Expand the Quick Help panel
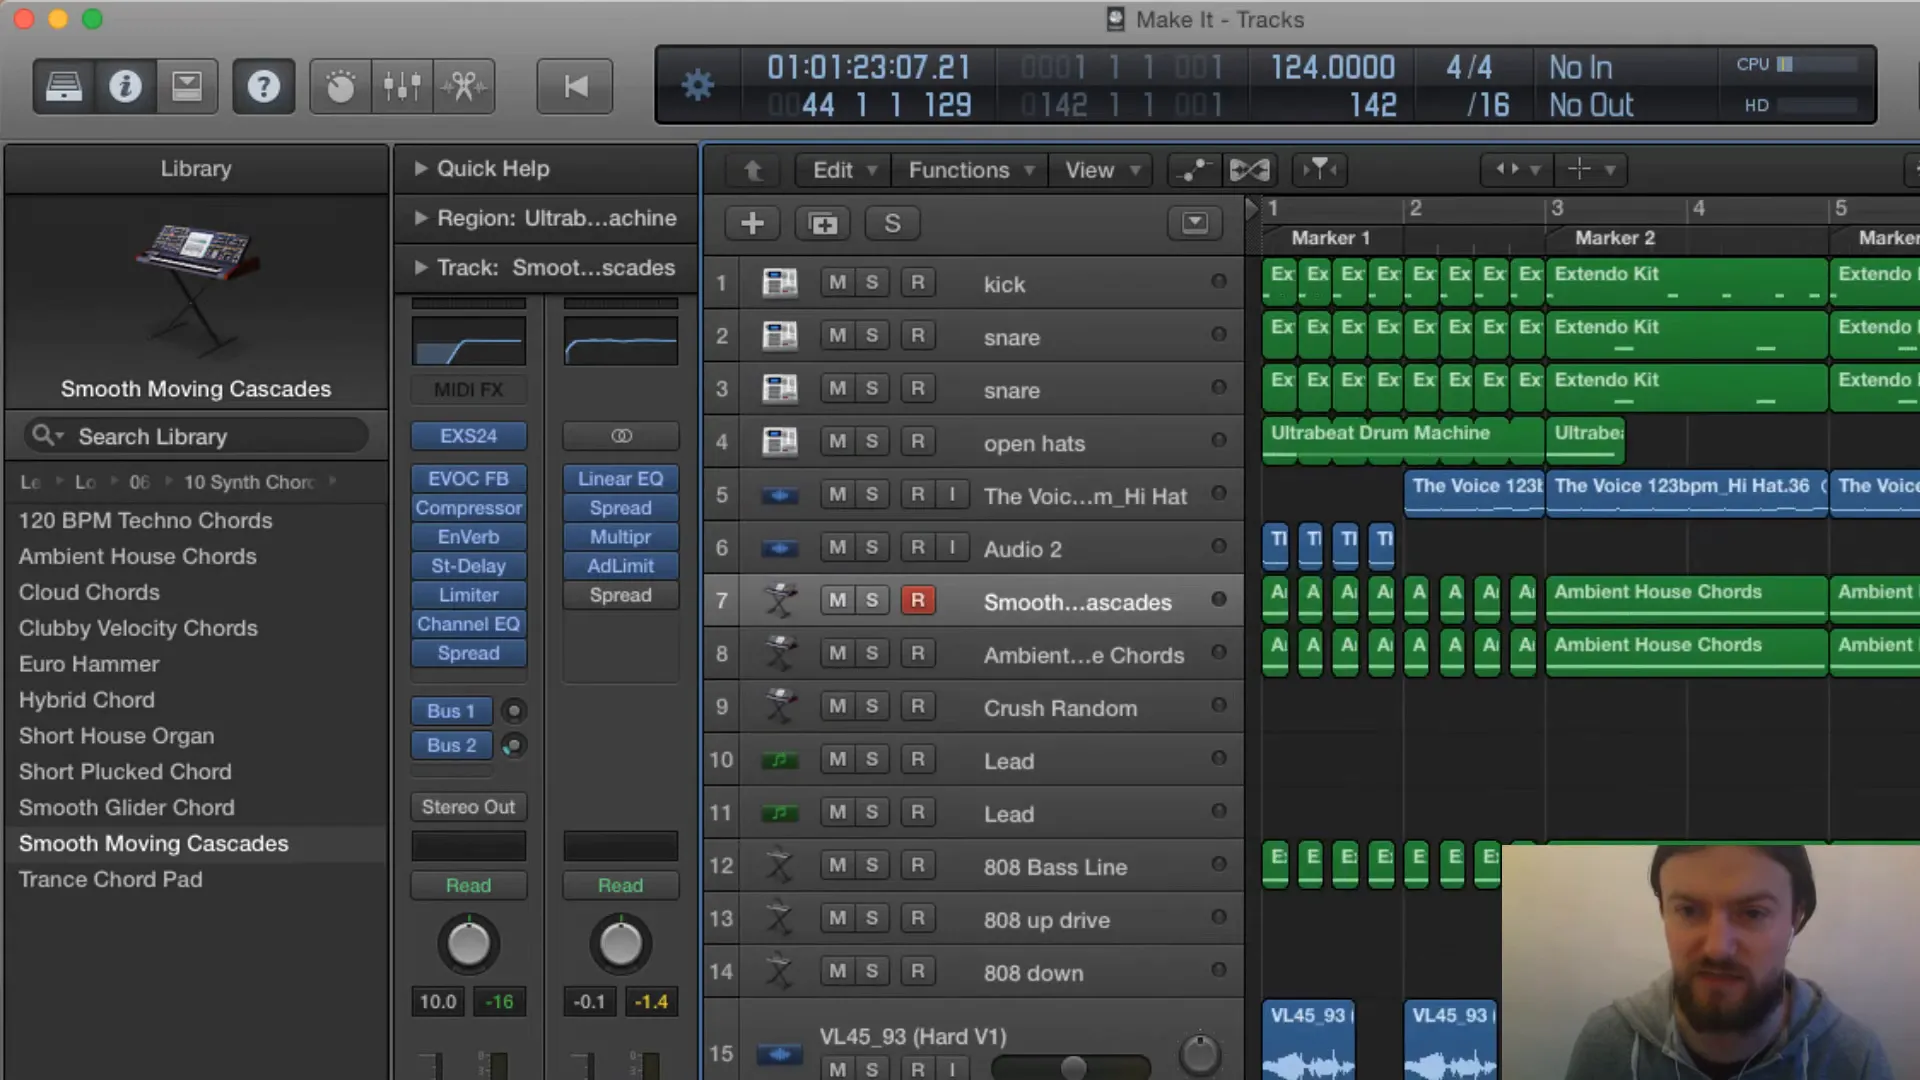The image size is (1920, 1080). [422, 167]
